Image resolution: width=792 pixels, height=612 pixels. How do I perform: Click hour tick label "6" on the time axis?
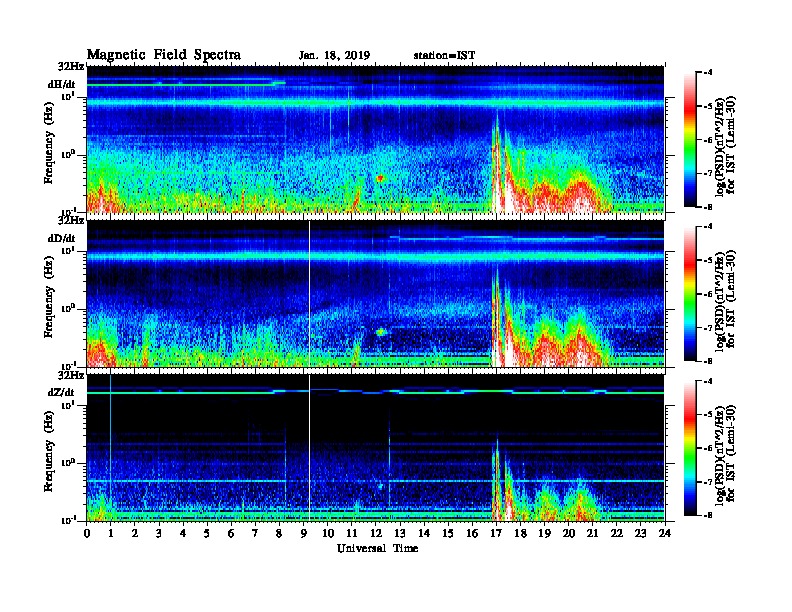(231, 534)
